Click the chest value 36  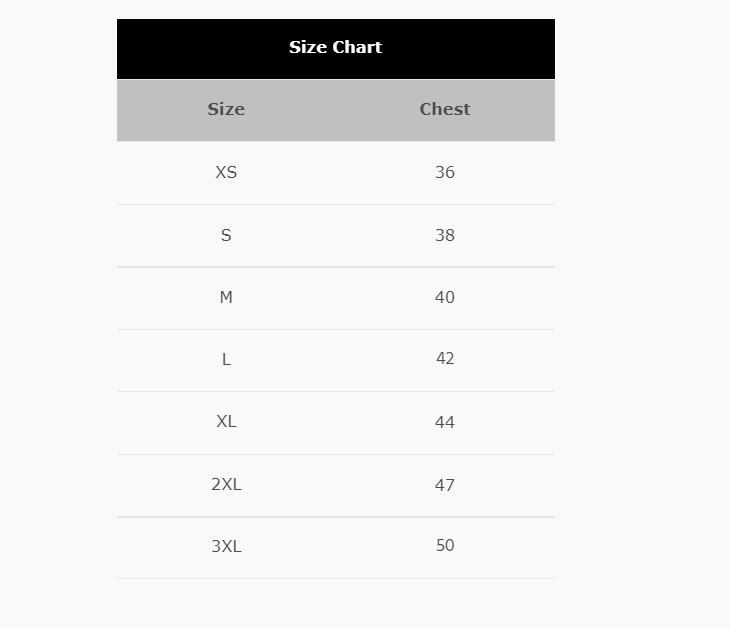(445, 172)
